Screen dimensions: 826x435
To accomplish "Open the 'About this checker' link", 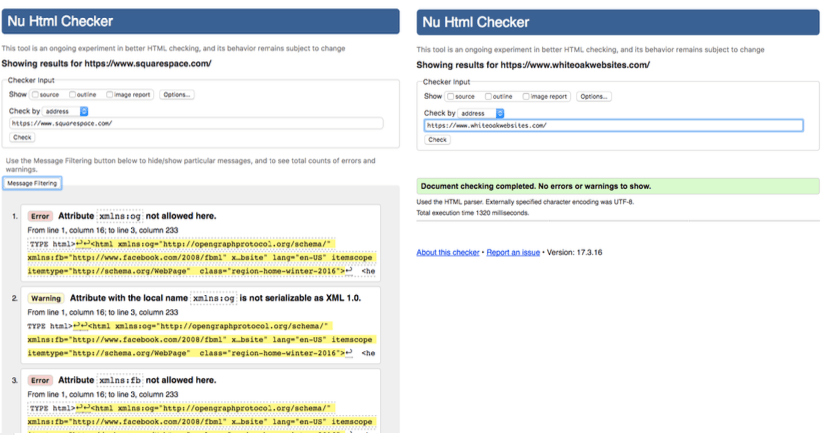I will tap(448, 252).
